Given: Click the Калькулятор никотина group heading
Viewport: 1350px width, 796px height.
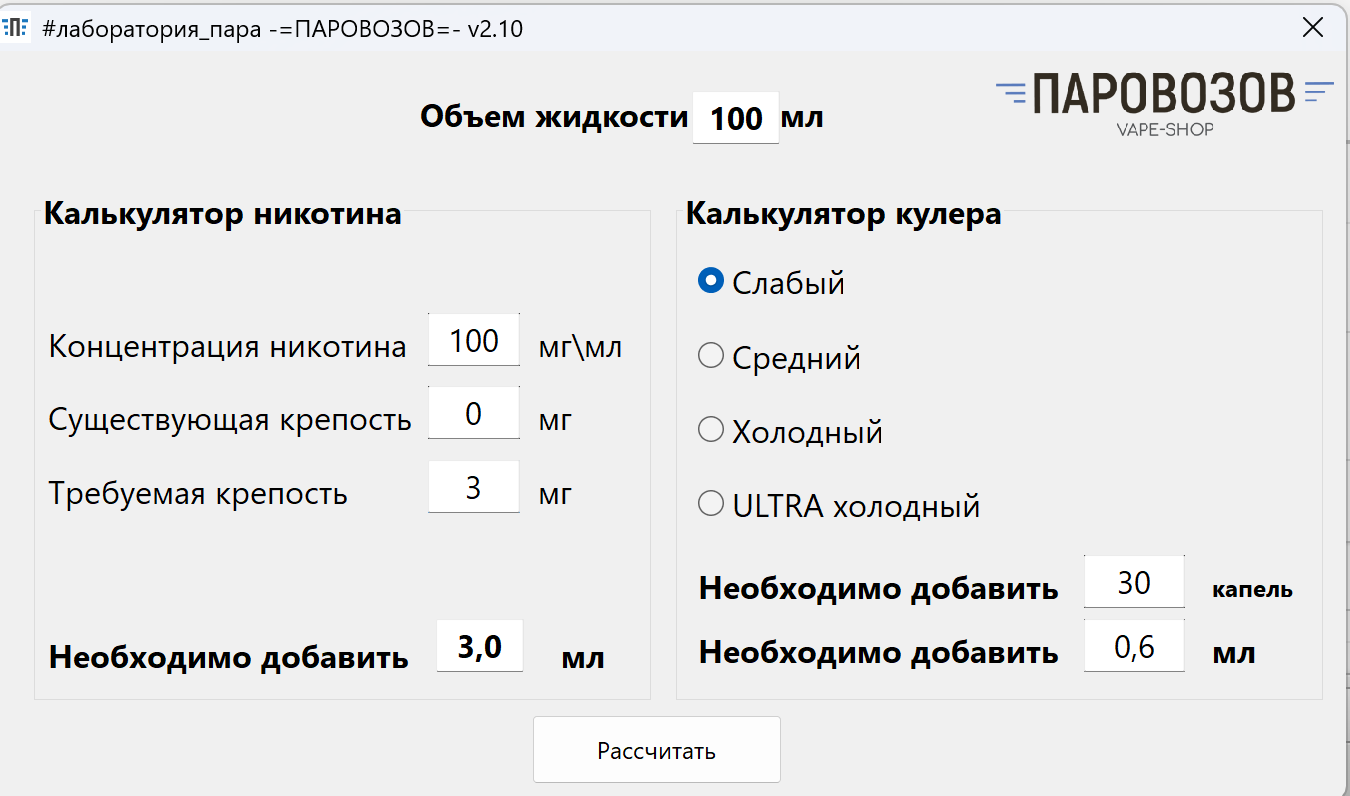Looking at the screenshot, I should 223,213.
